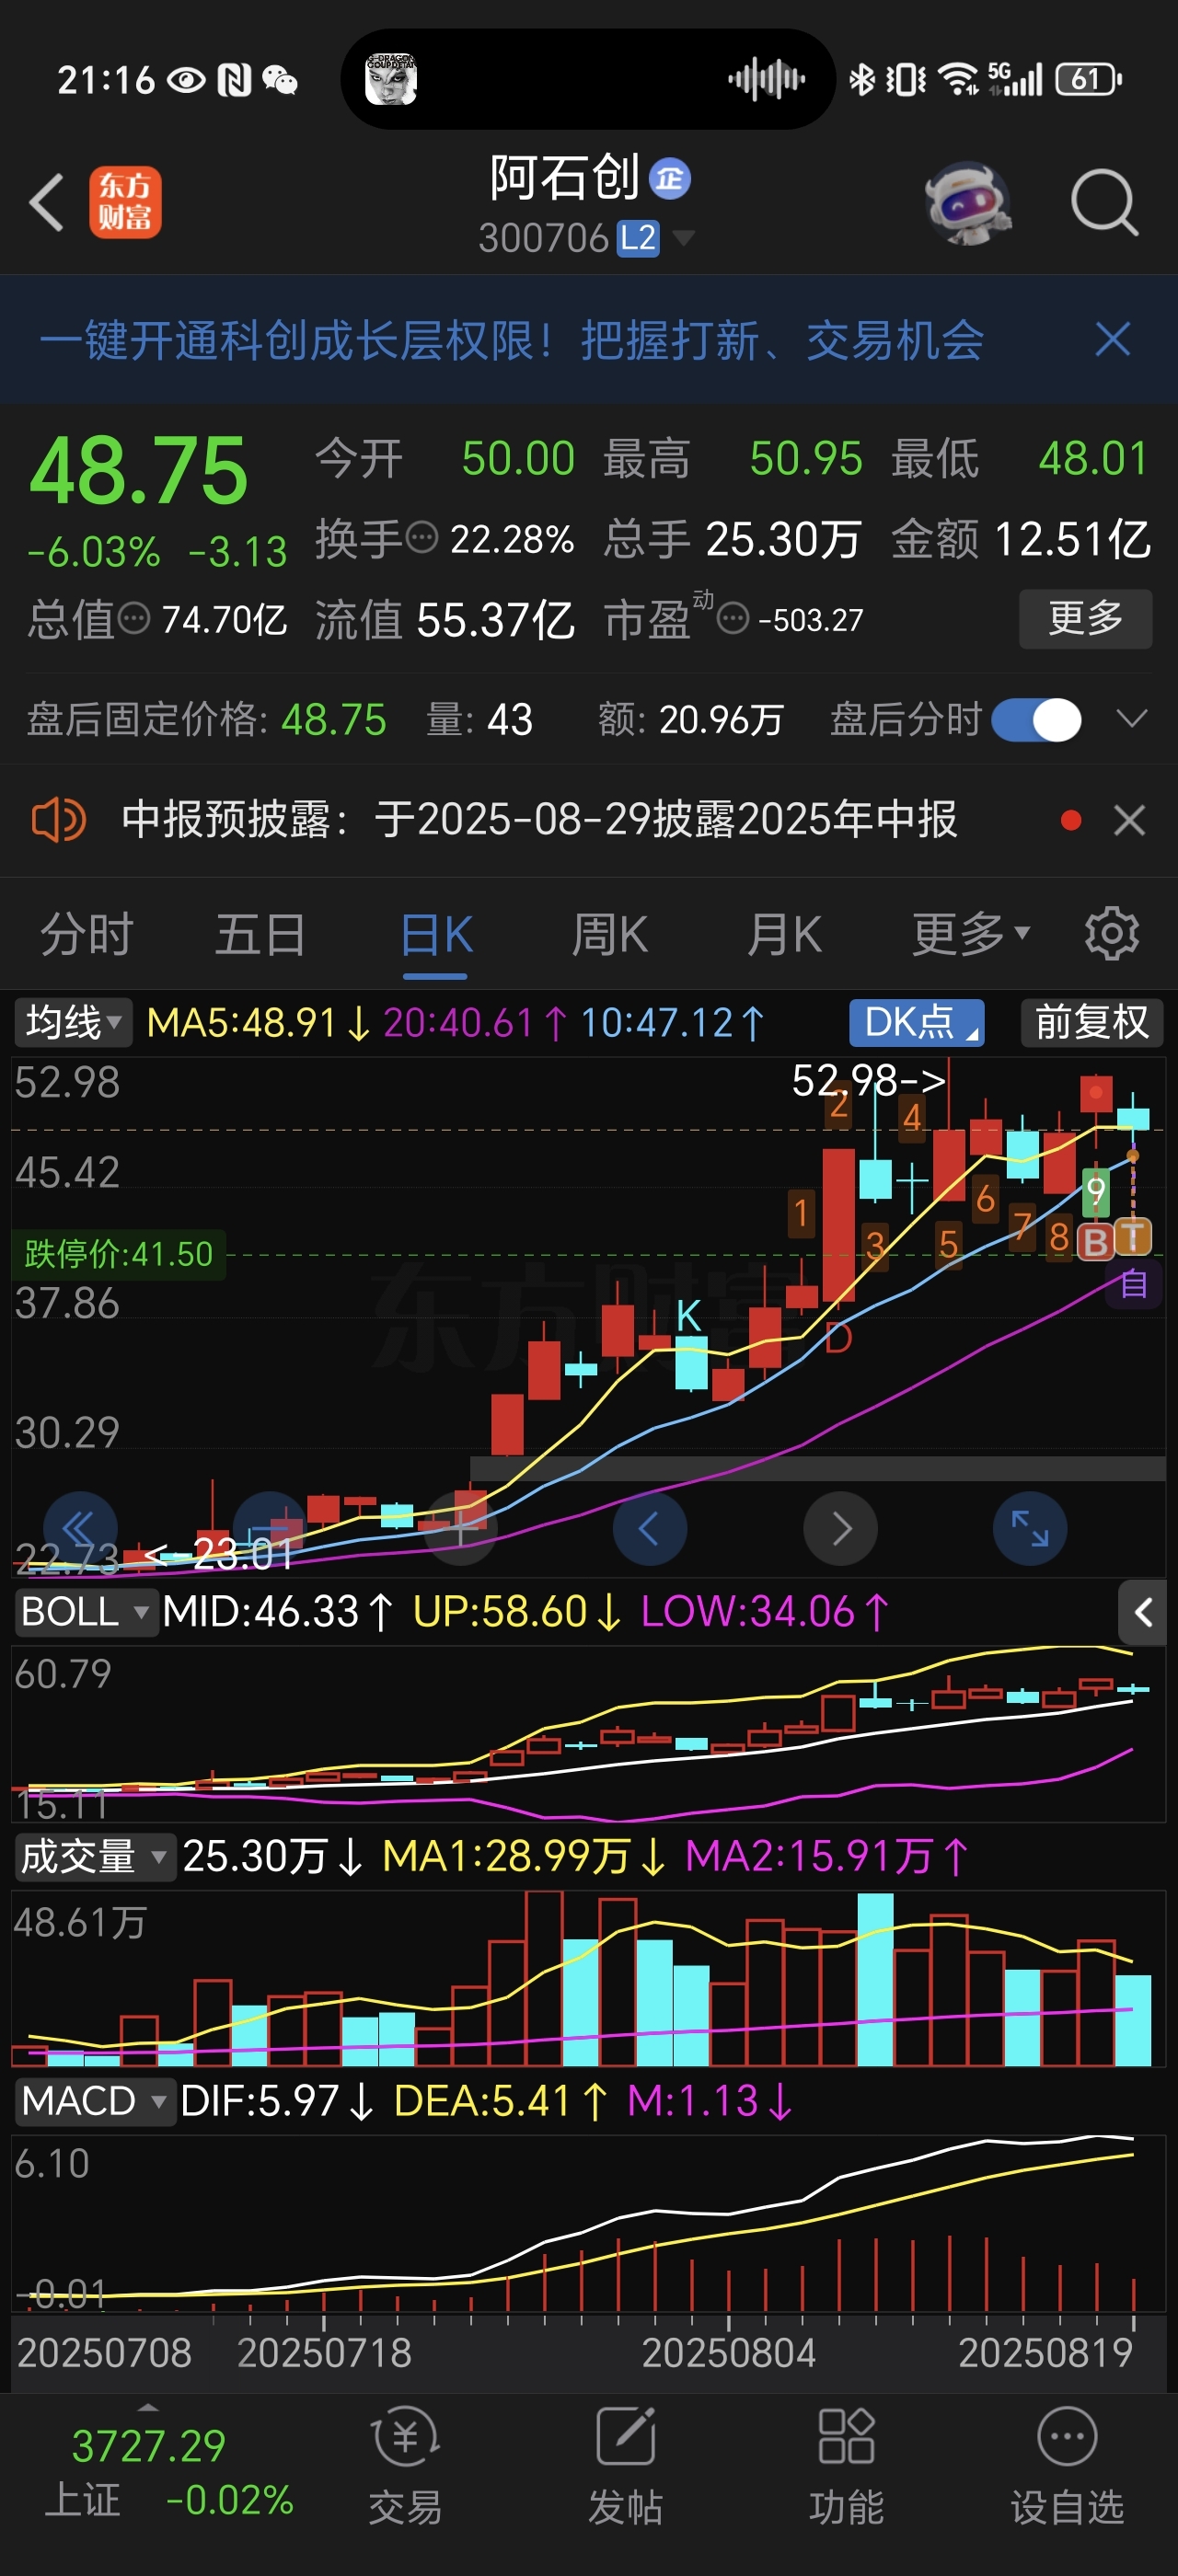Dismiss the announcement notice bar
Screen dimensions: 1178x2576
[x=1129, y=821]
